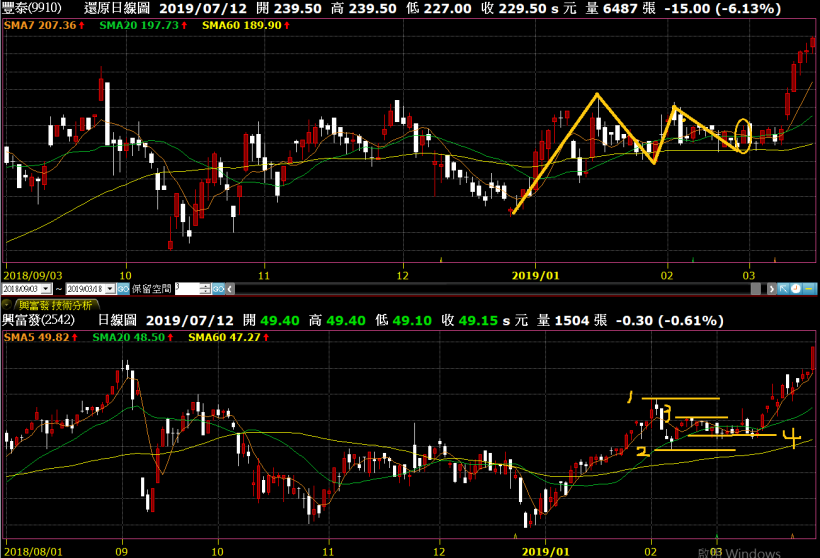This screenshot has width=820, height=558.
Task: Click the 2019/01 axis label on the 興富發 chart
Action: [x=545, y=552]
